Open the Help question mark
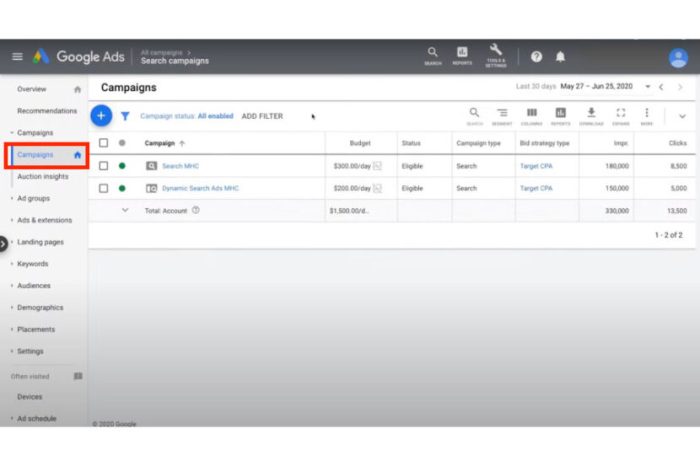700x466 pixels. (x=536, y=57)
